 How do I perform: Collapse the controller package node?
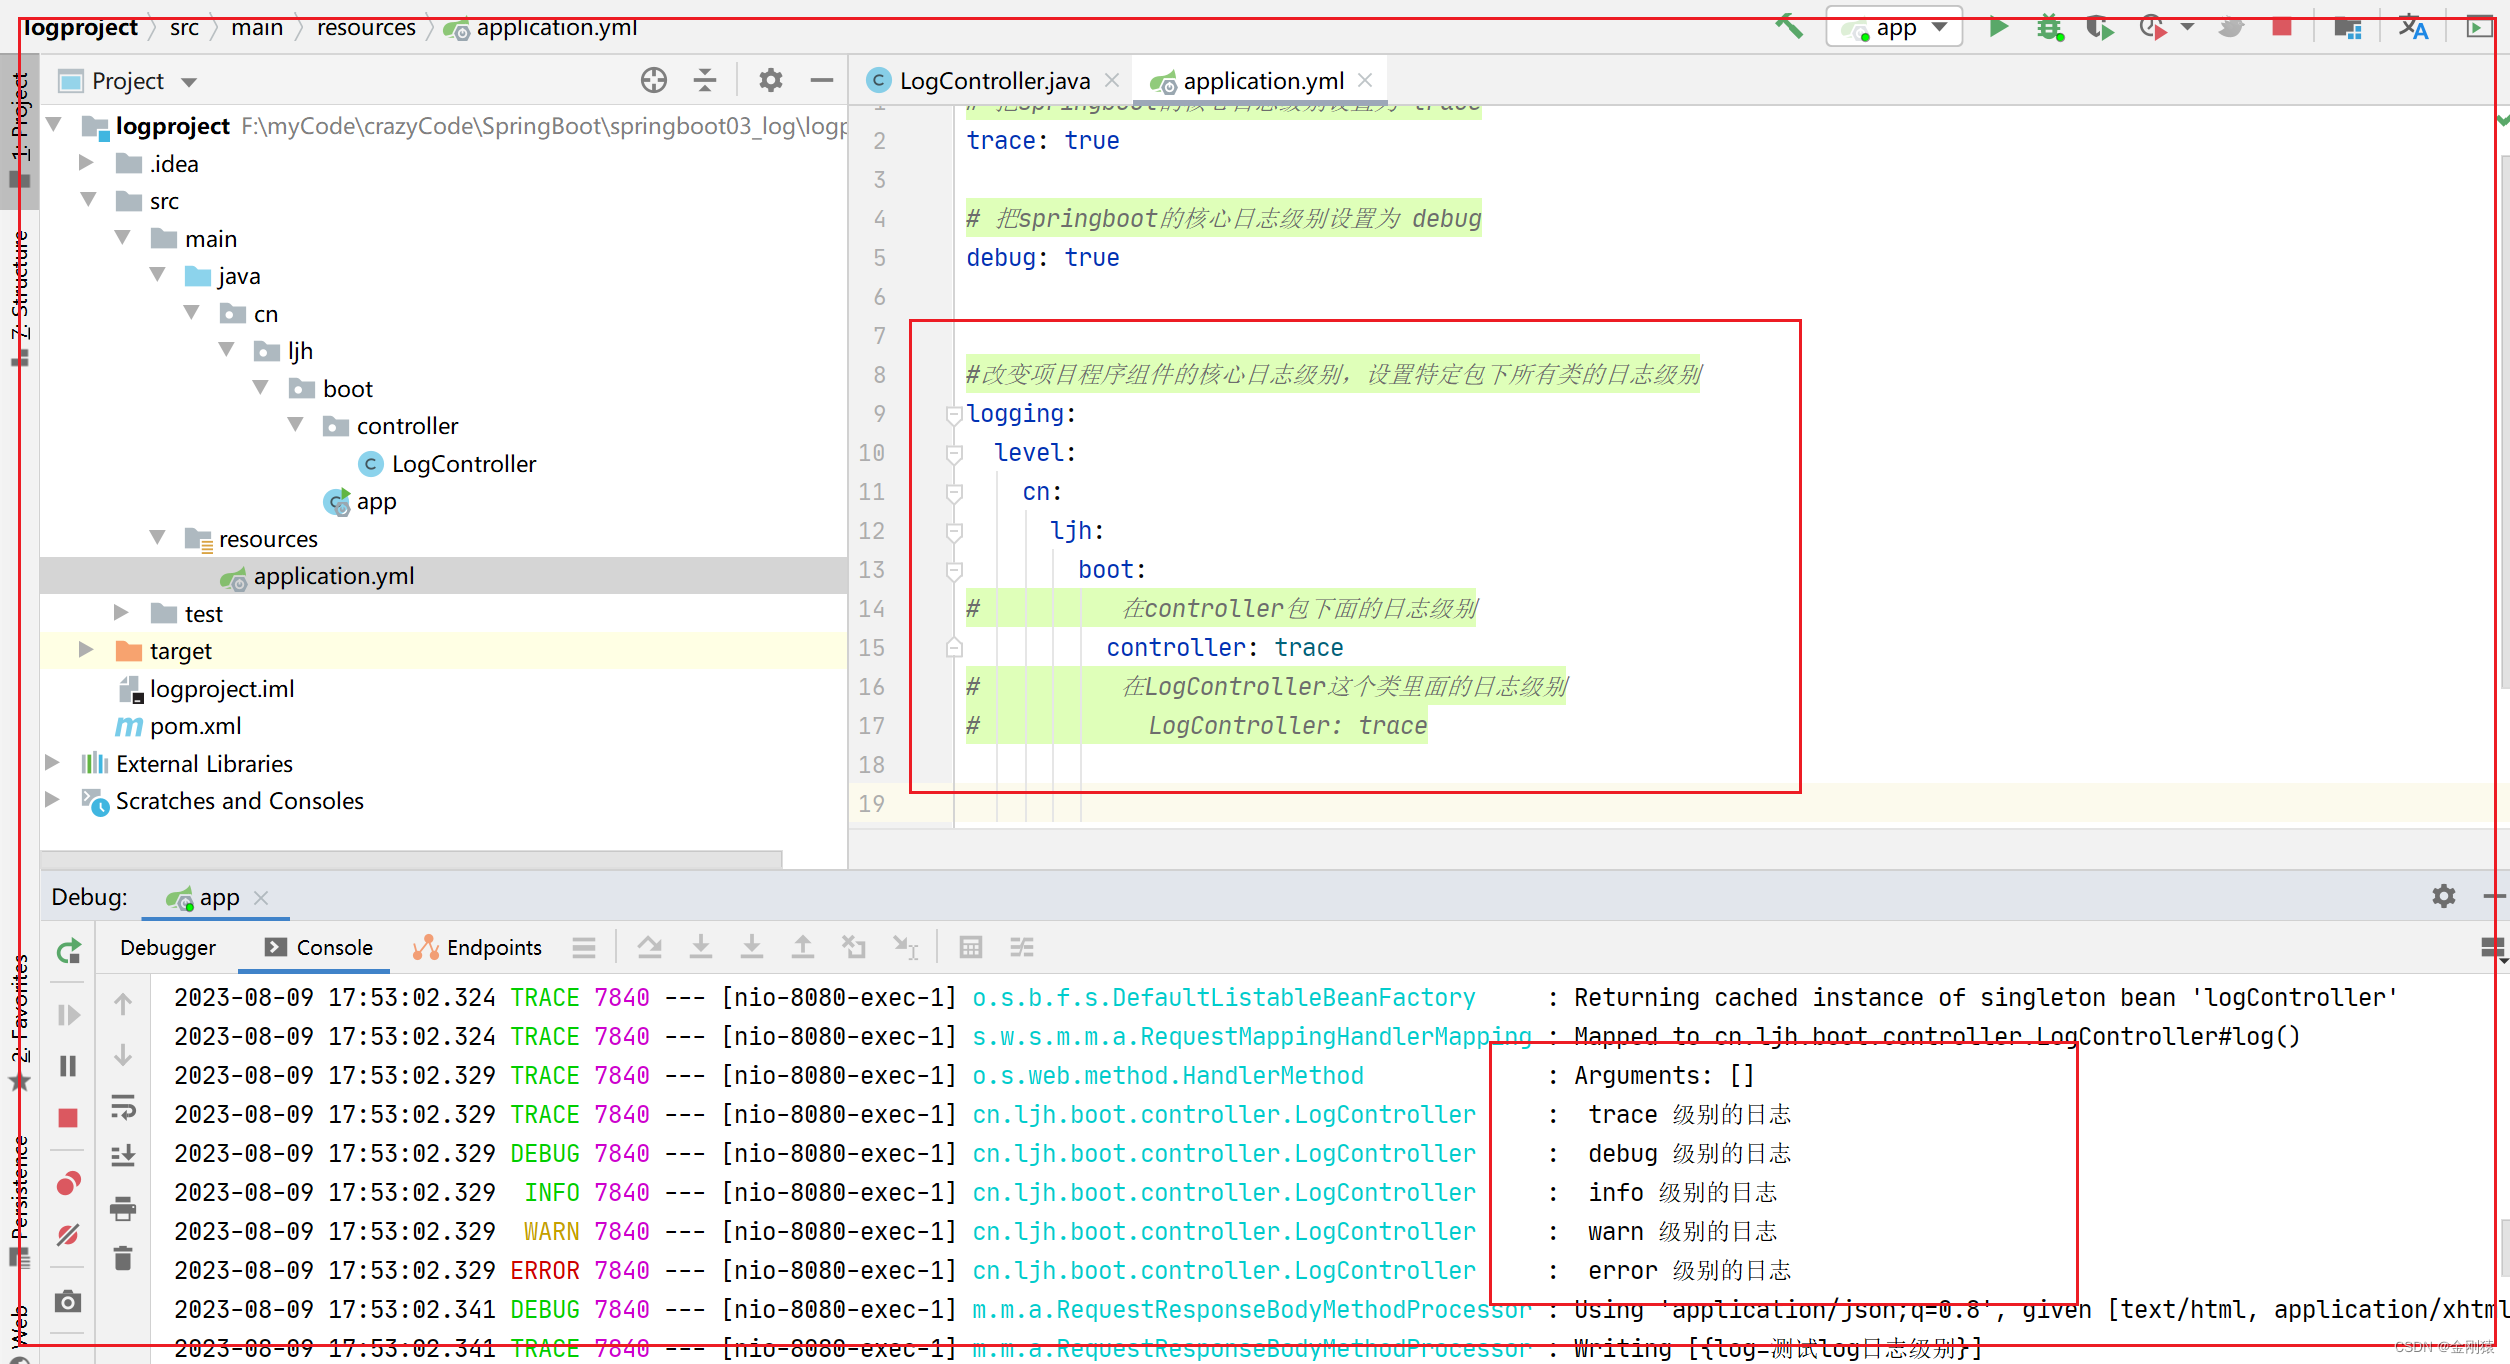point(295,425)
